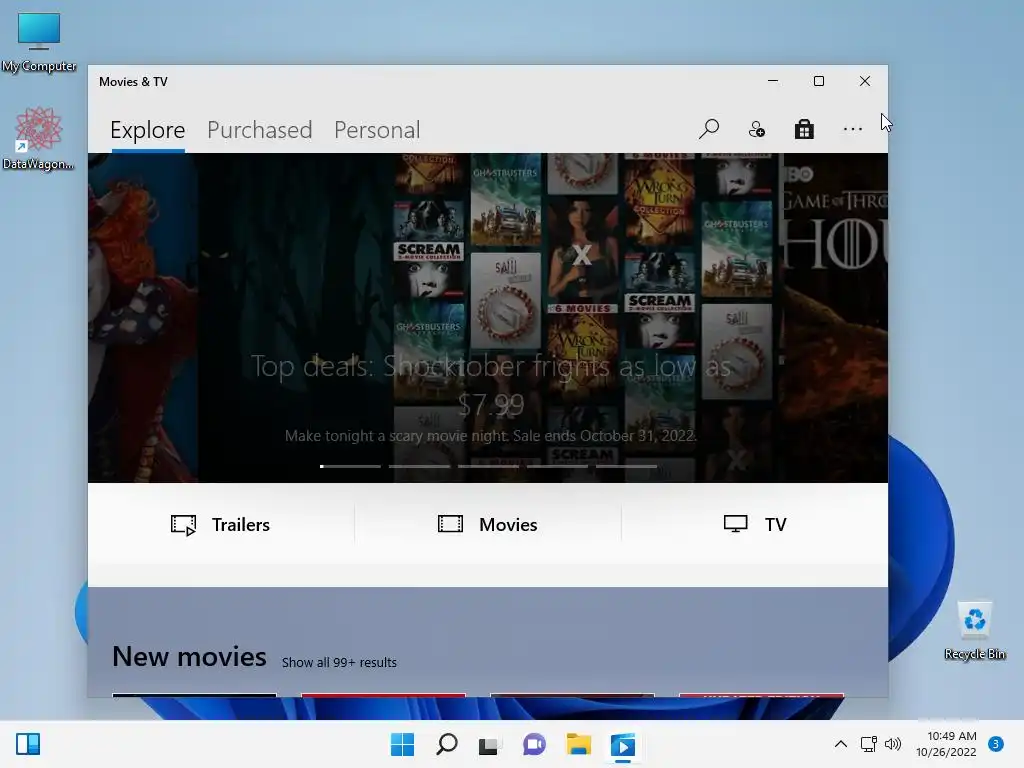Open the Widgets panel icon
Image resolution: width=1024 pixels, height=768 pixels.
[x=28, y=744]
